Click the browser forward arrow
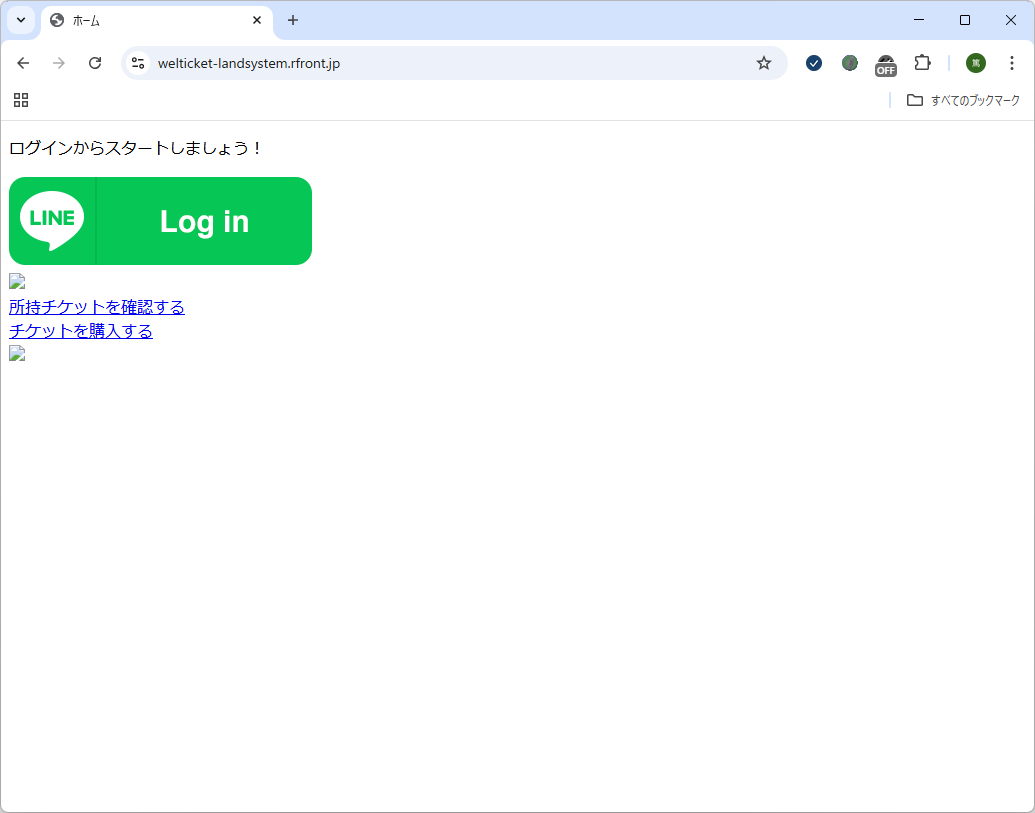1035x813 pixels. pos(59,63)
